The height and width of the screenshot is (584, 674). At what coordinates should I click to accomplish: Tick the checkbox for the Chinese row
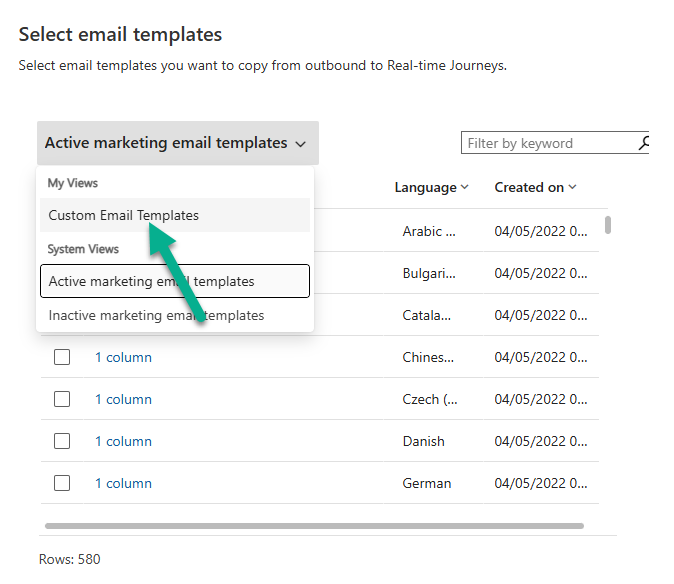tap(62, 357)
